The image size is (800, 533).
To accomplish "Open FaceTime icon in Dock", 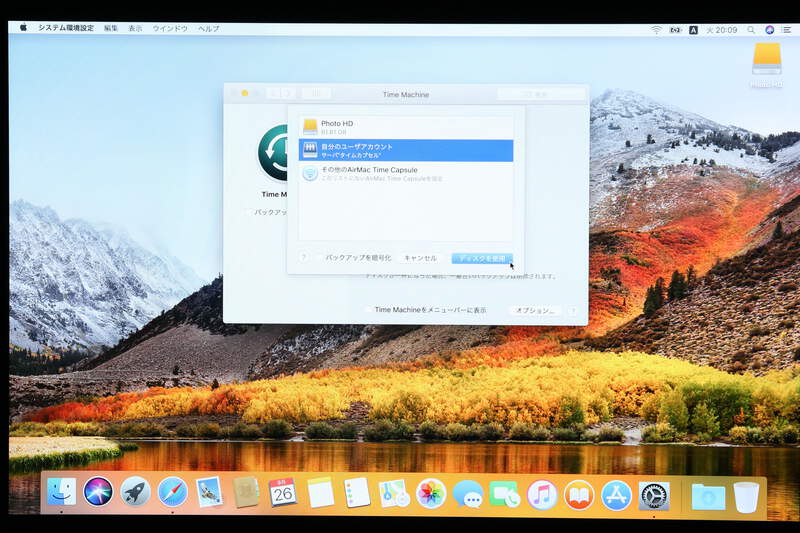I will 505,495.
